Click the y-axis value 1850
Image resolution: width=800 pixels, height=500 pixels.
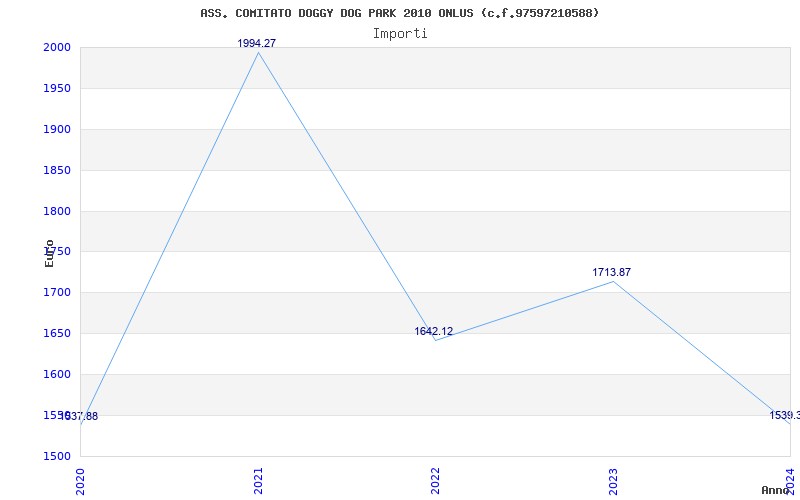pyautogui.click(x=57, y=170)
